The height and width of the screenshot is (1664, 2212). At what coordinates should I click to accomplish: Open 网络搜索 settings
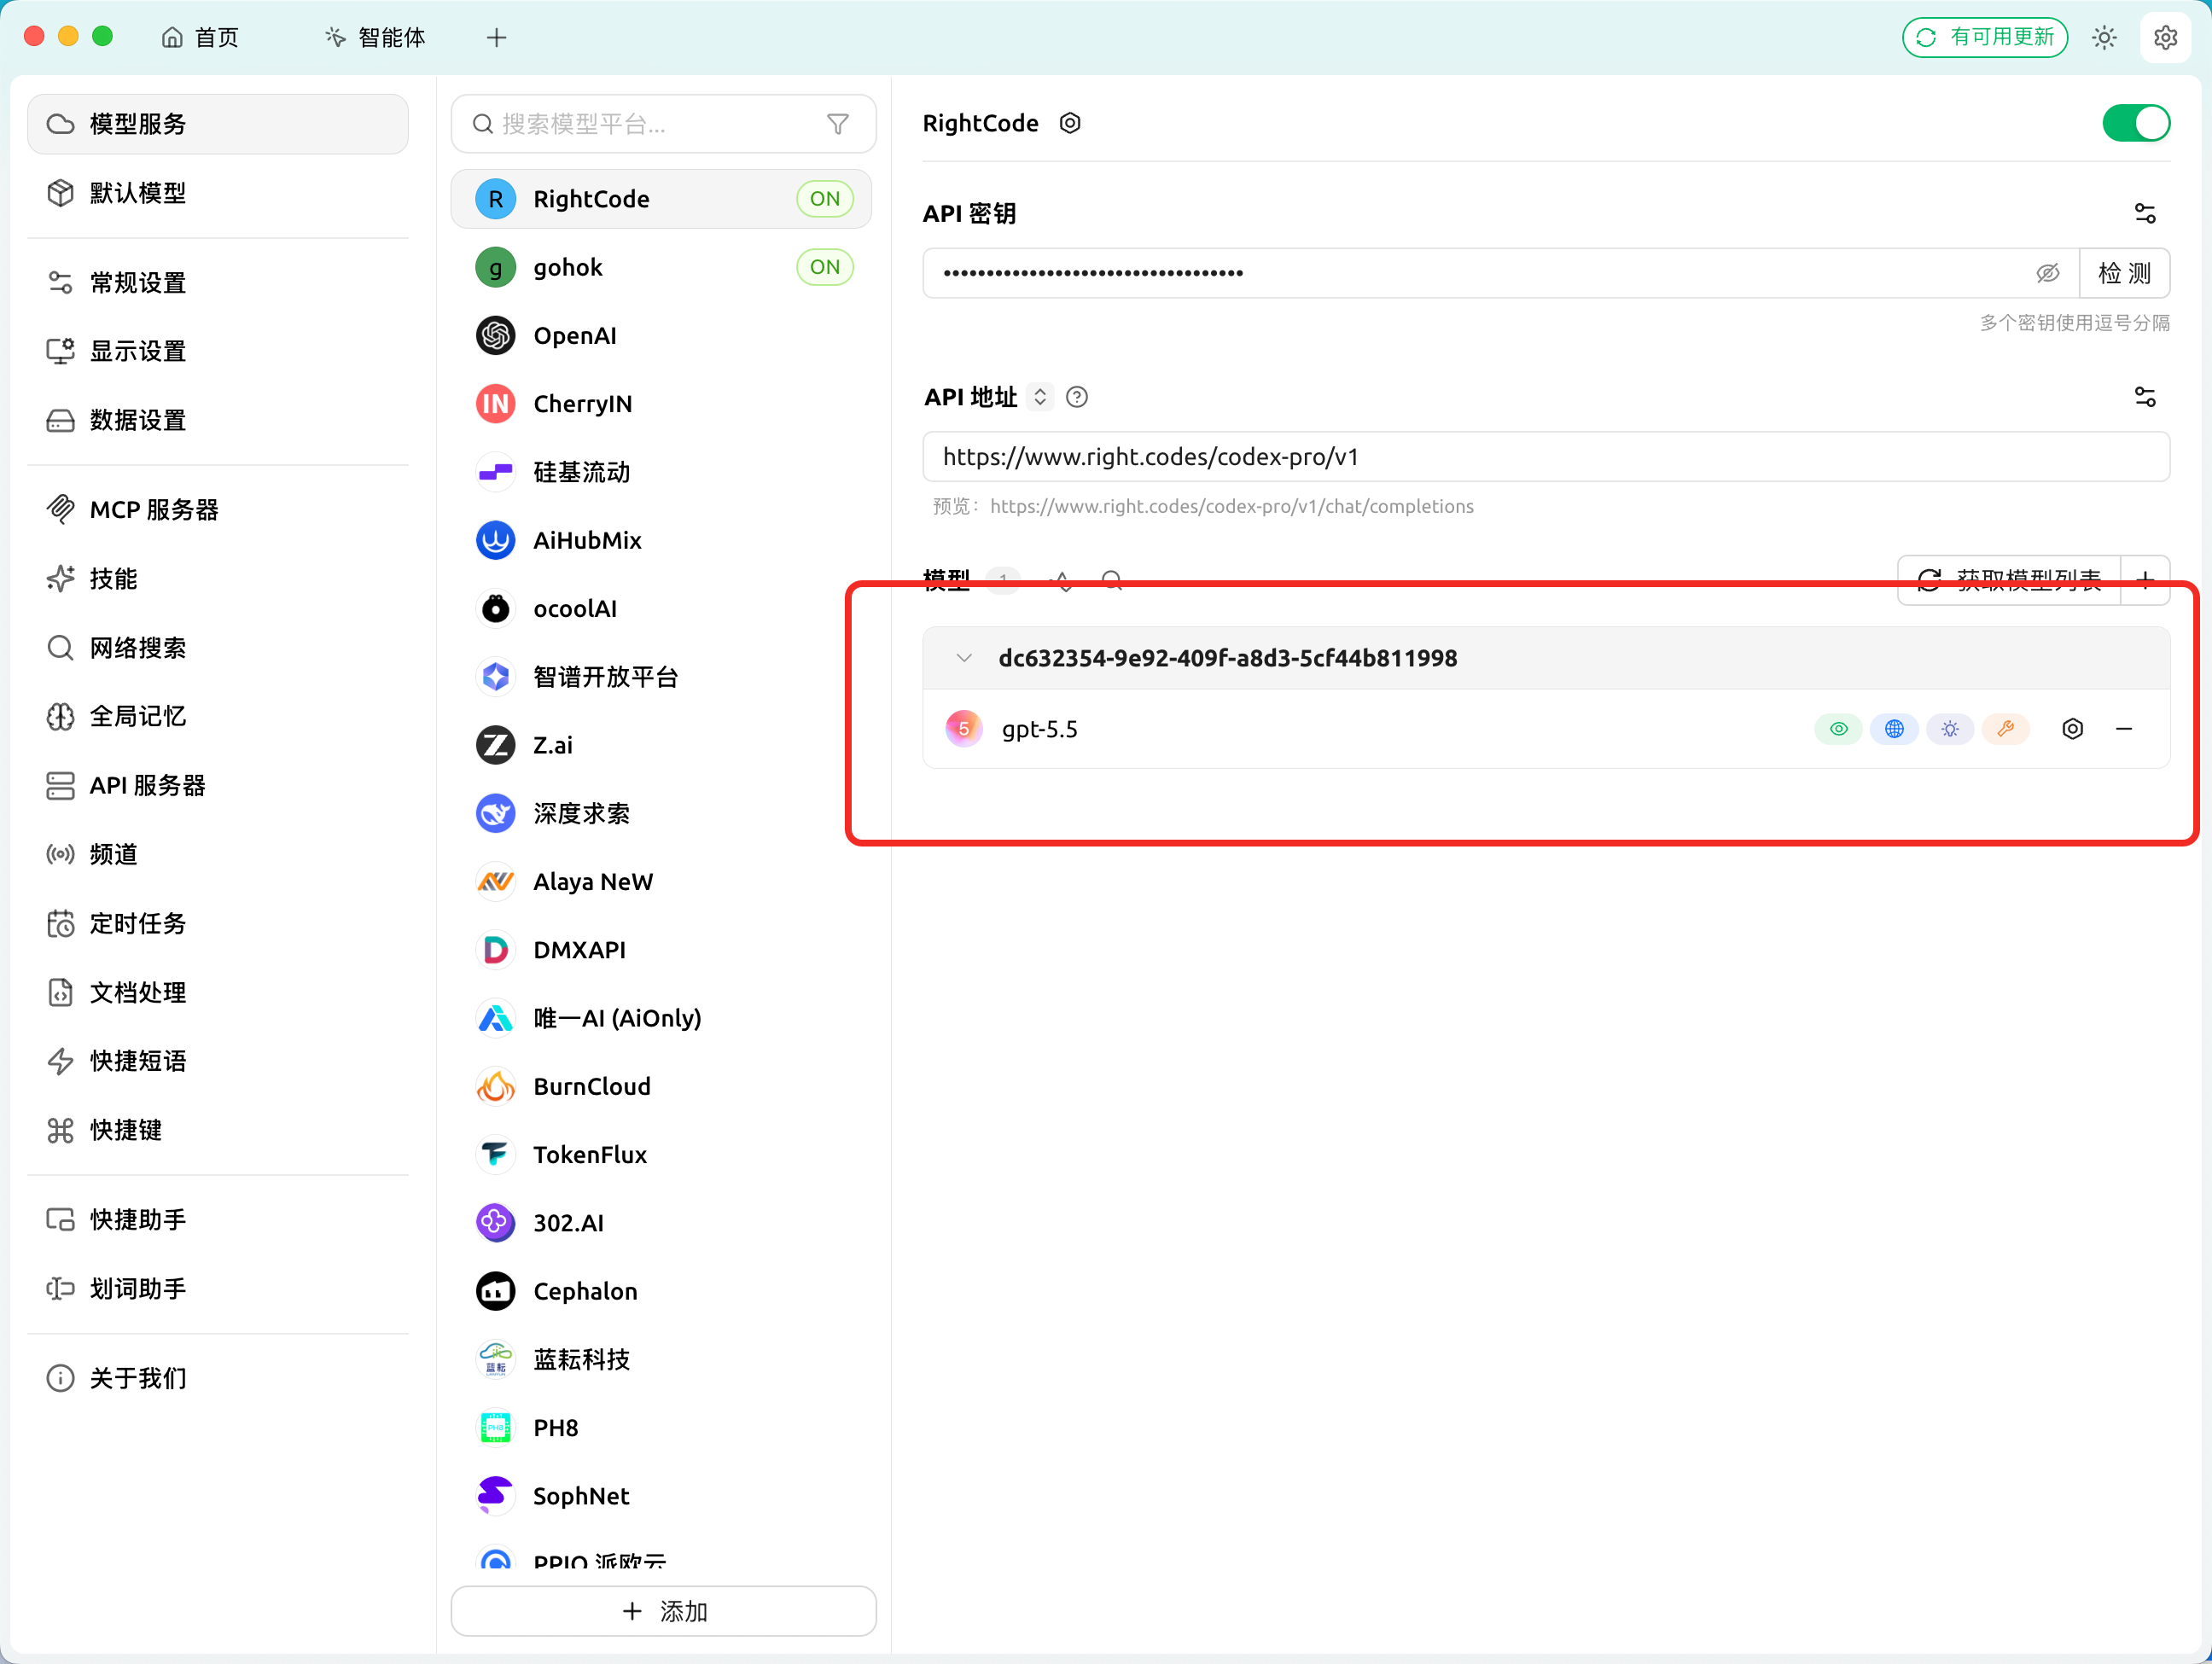click(218, 648)
